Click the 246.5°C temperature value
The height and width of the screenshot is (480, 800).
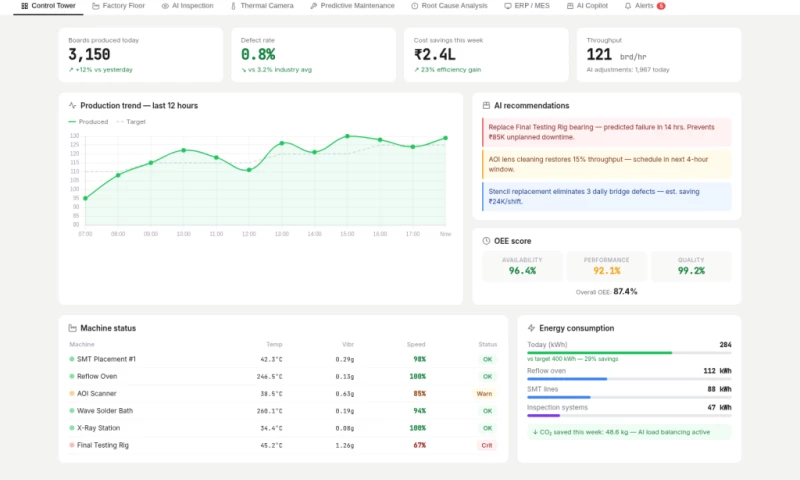[x=269, y=376]
